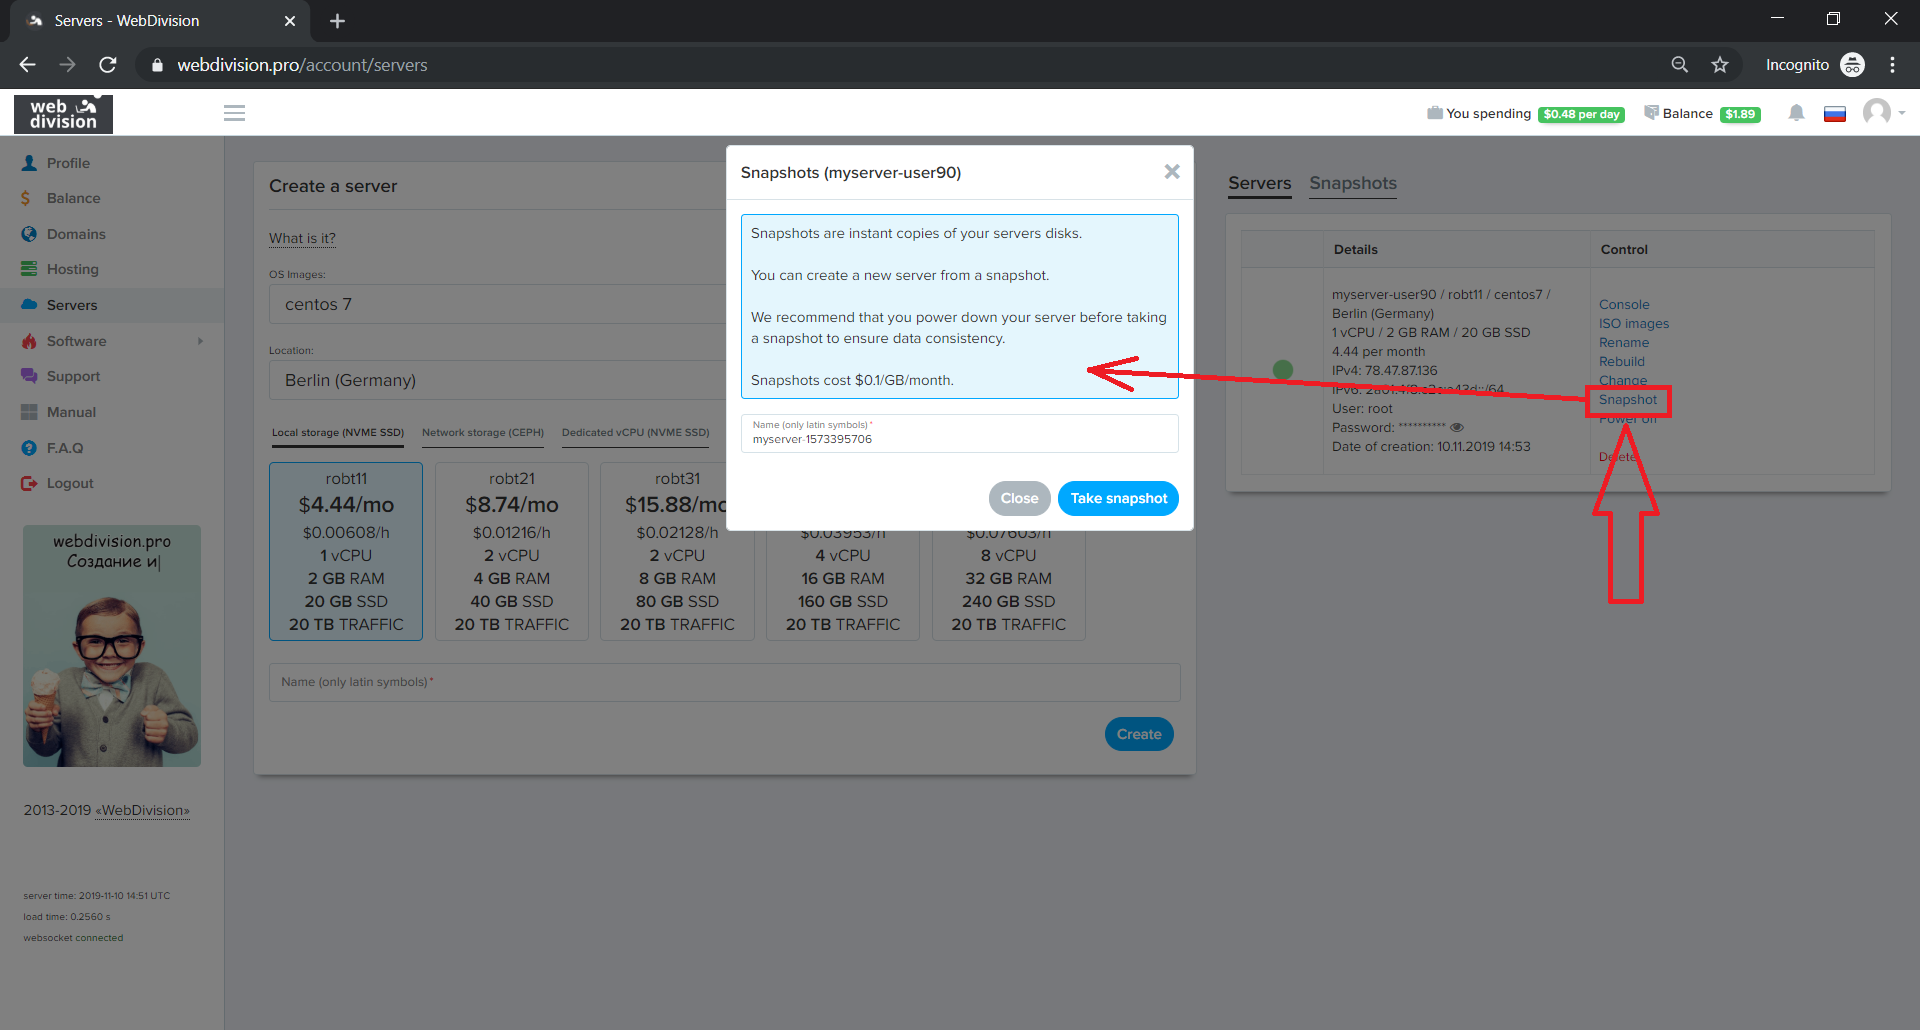The image size is (1920, 1030).
Task: Close the Snapshots dialog with X
Action: [x=1172, y=172]
